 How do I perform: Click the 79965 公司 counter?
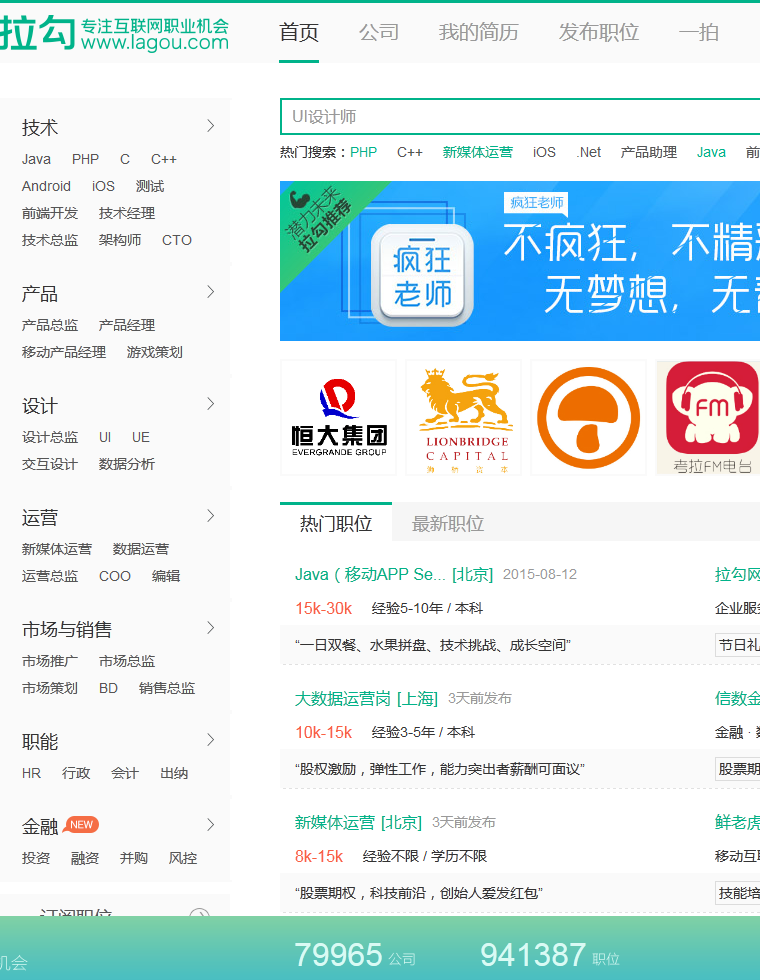(x=355, y=955)
